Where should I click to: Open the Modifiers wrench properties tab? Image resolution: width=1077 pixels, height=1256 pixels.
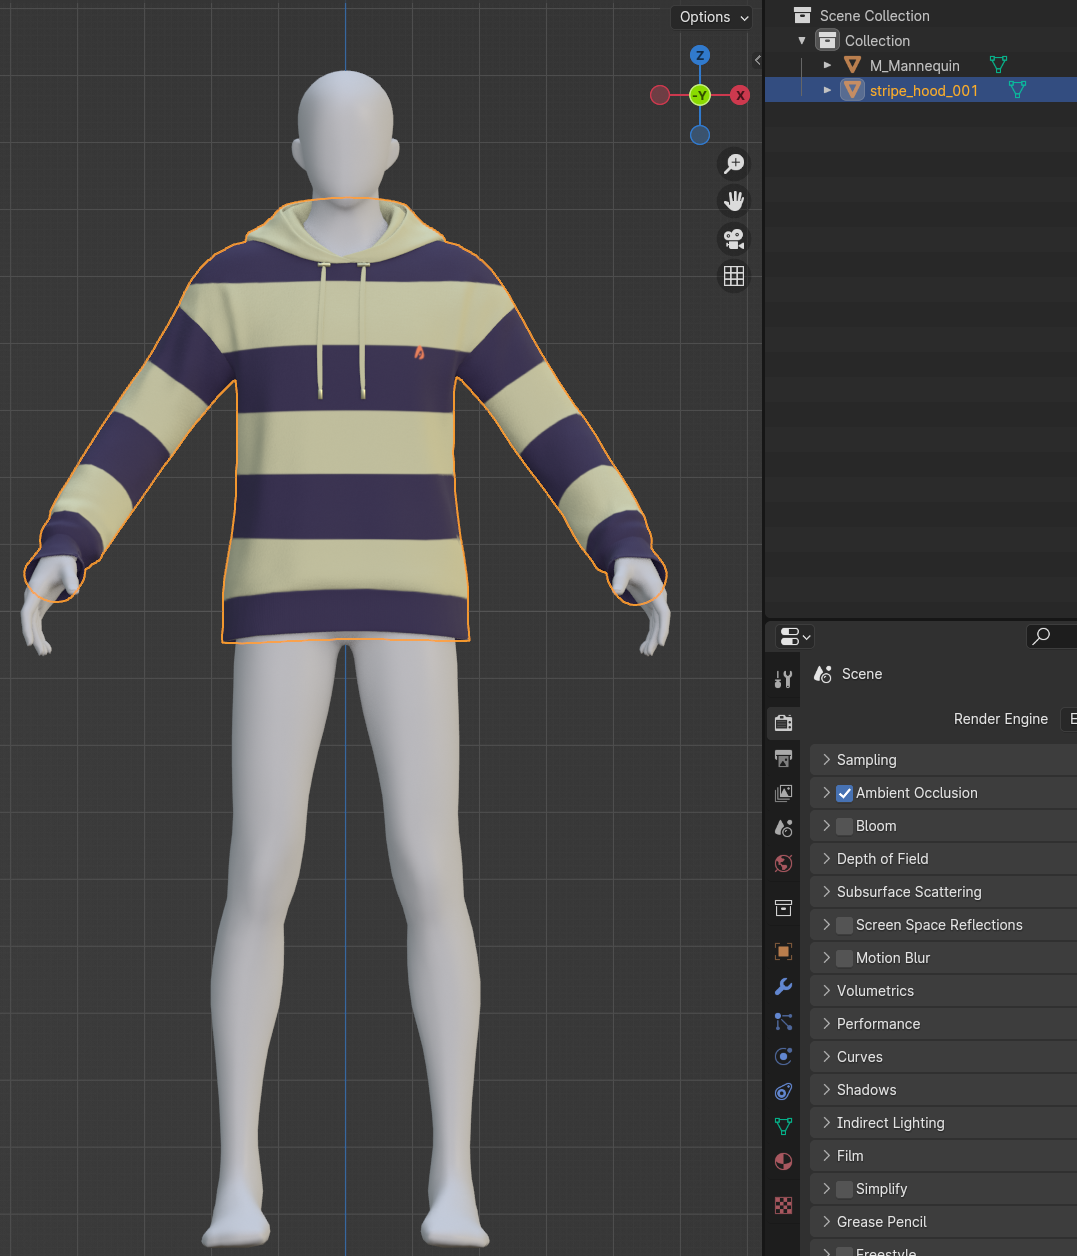point(784,987)
